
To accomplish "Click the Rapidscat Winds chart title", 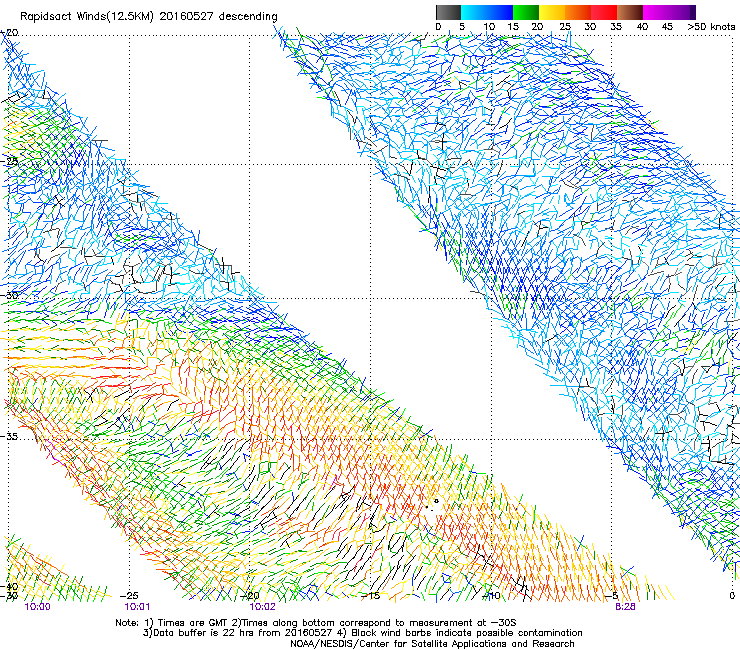I will [149, 16].
